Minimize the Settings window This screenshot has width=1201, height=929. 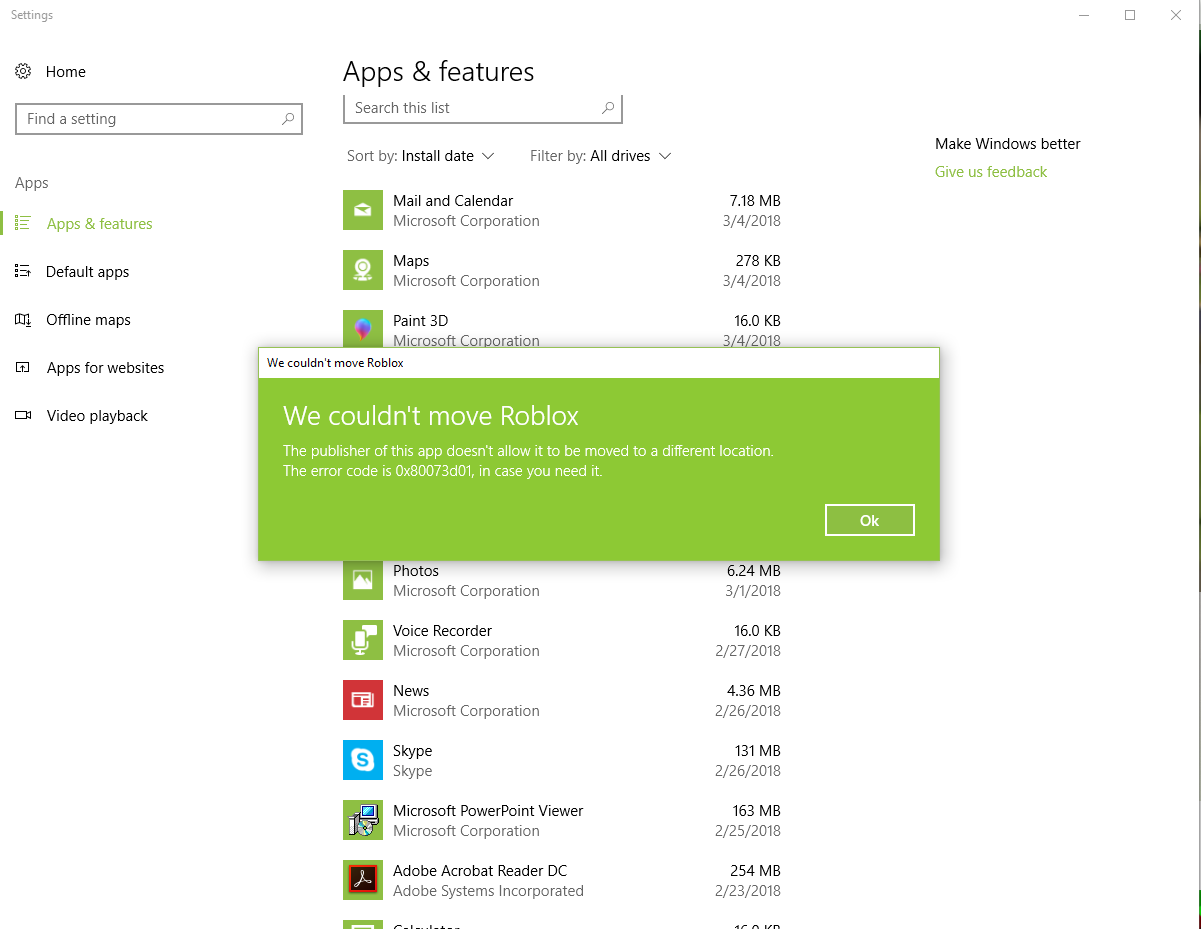pos(1085,15)
